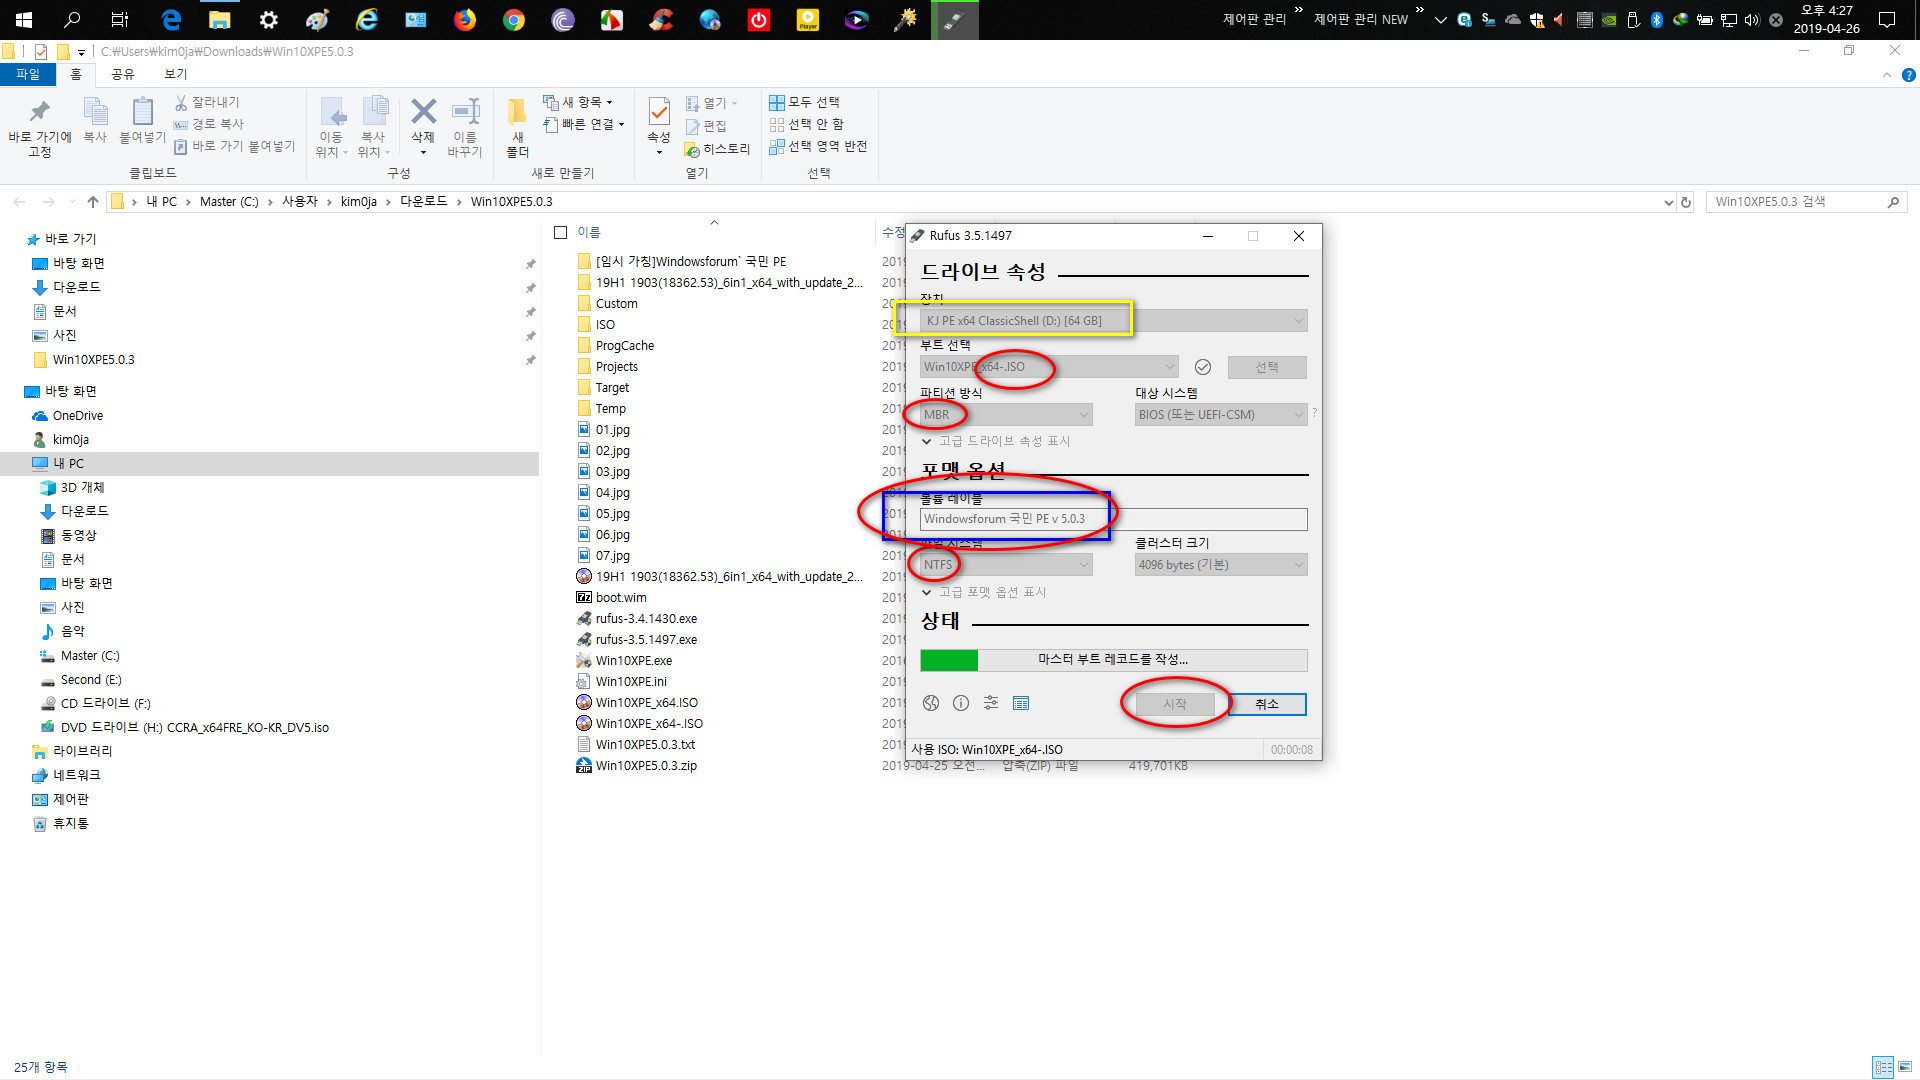The height and width of the screenshot is (1080, 1920).
Task: Click the Rufus Cancel (취소) button
Action: tap(1267, 704)
